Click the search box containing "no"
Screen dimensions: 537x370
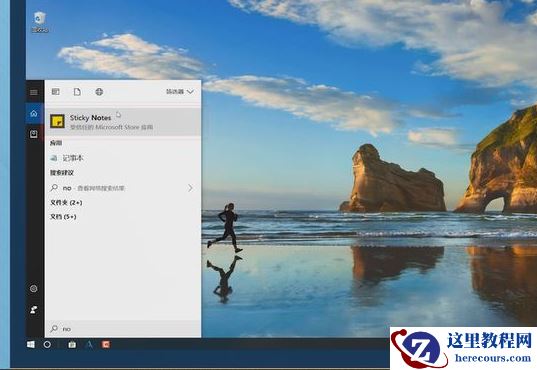[123, 329]
